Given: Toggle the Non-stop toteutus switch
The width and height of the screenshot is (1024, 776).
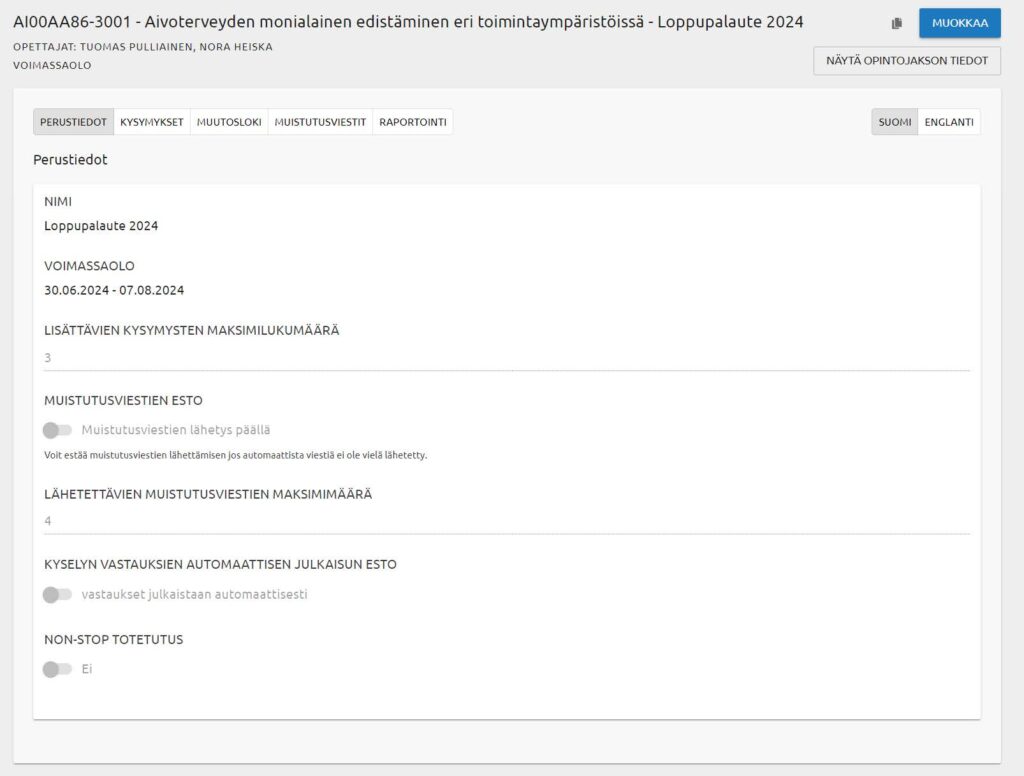Looking at the screenshot, I should pos(58,669).
